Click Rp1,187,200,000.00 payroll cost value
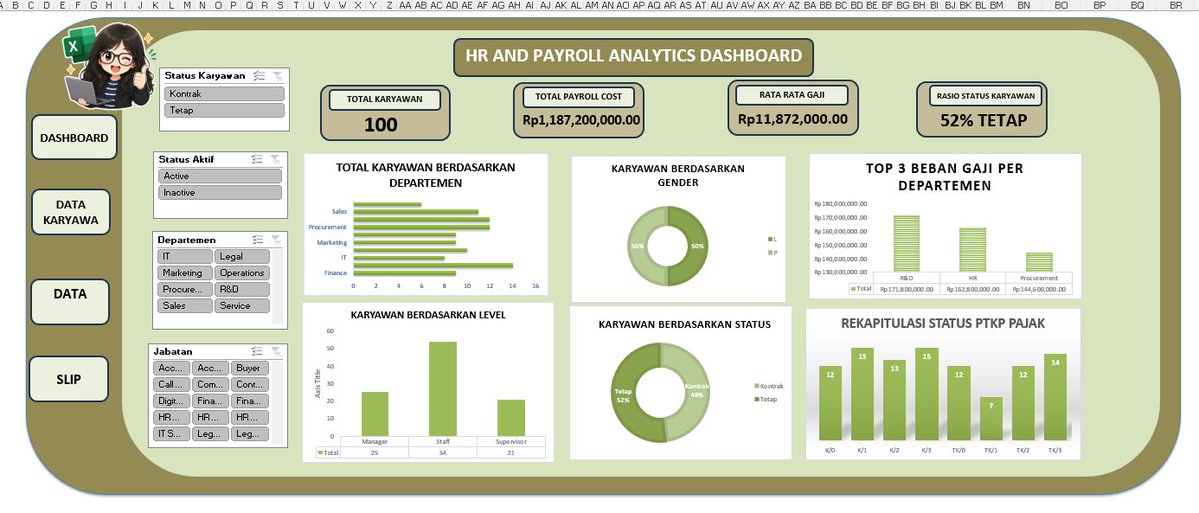Viewport: 1199px width, 513px height. coord(581,120)
